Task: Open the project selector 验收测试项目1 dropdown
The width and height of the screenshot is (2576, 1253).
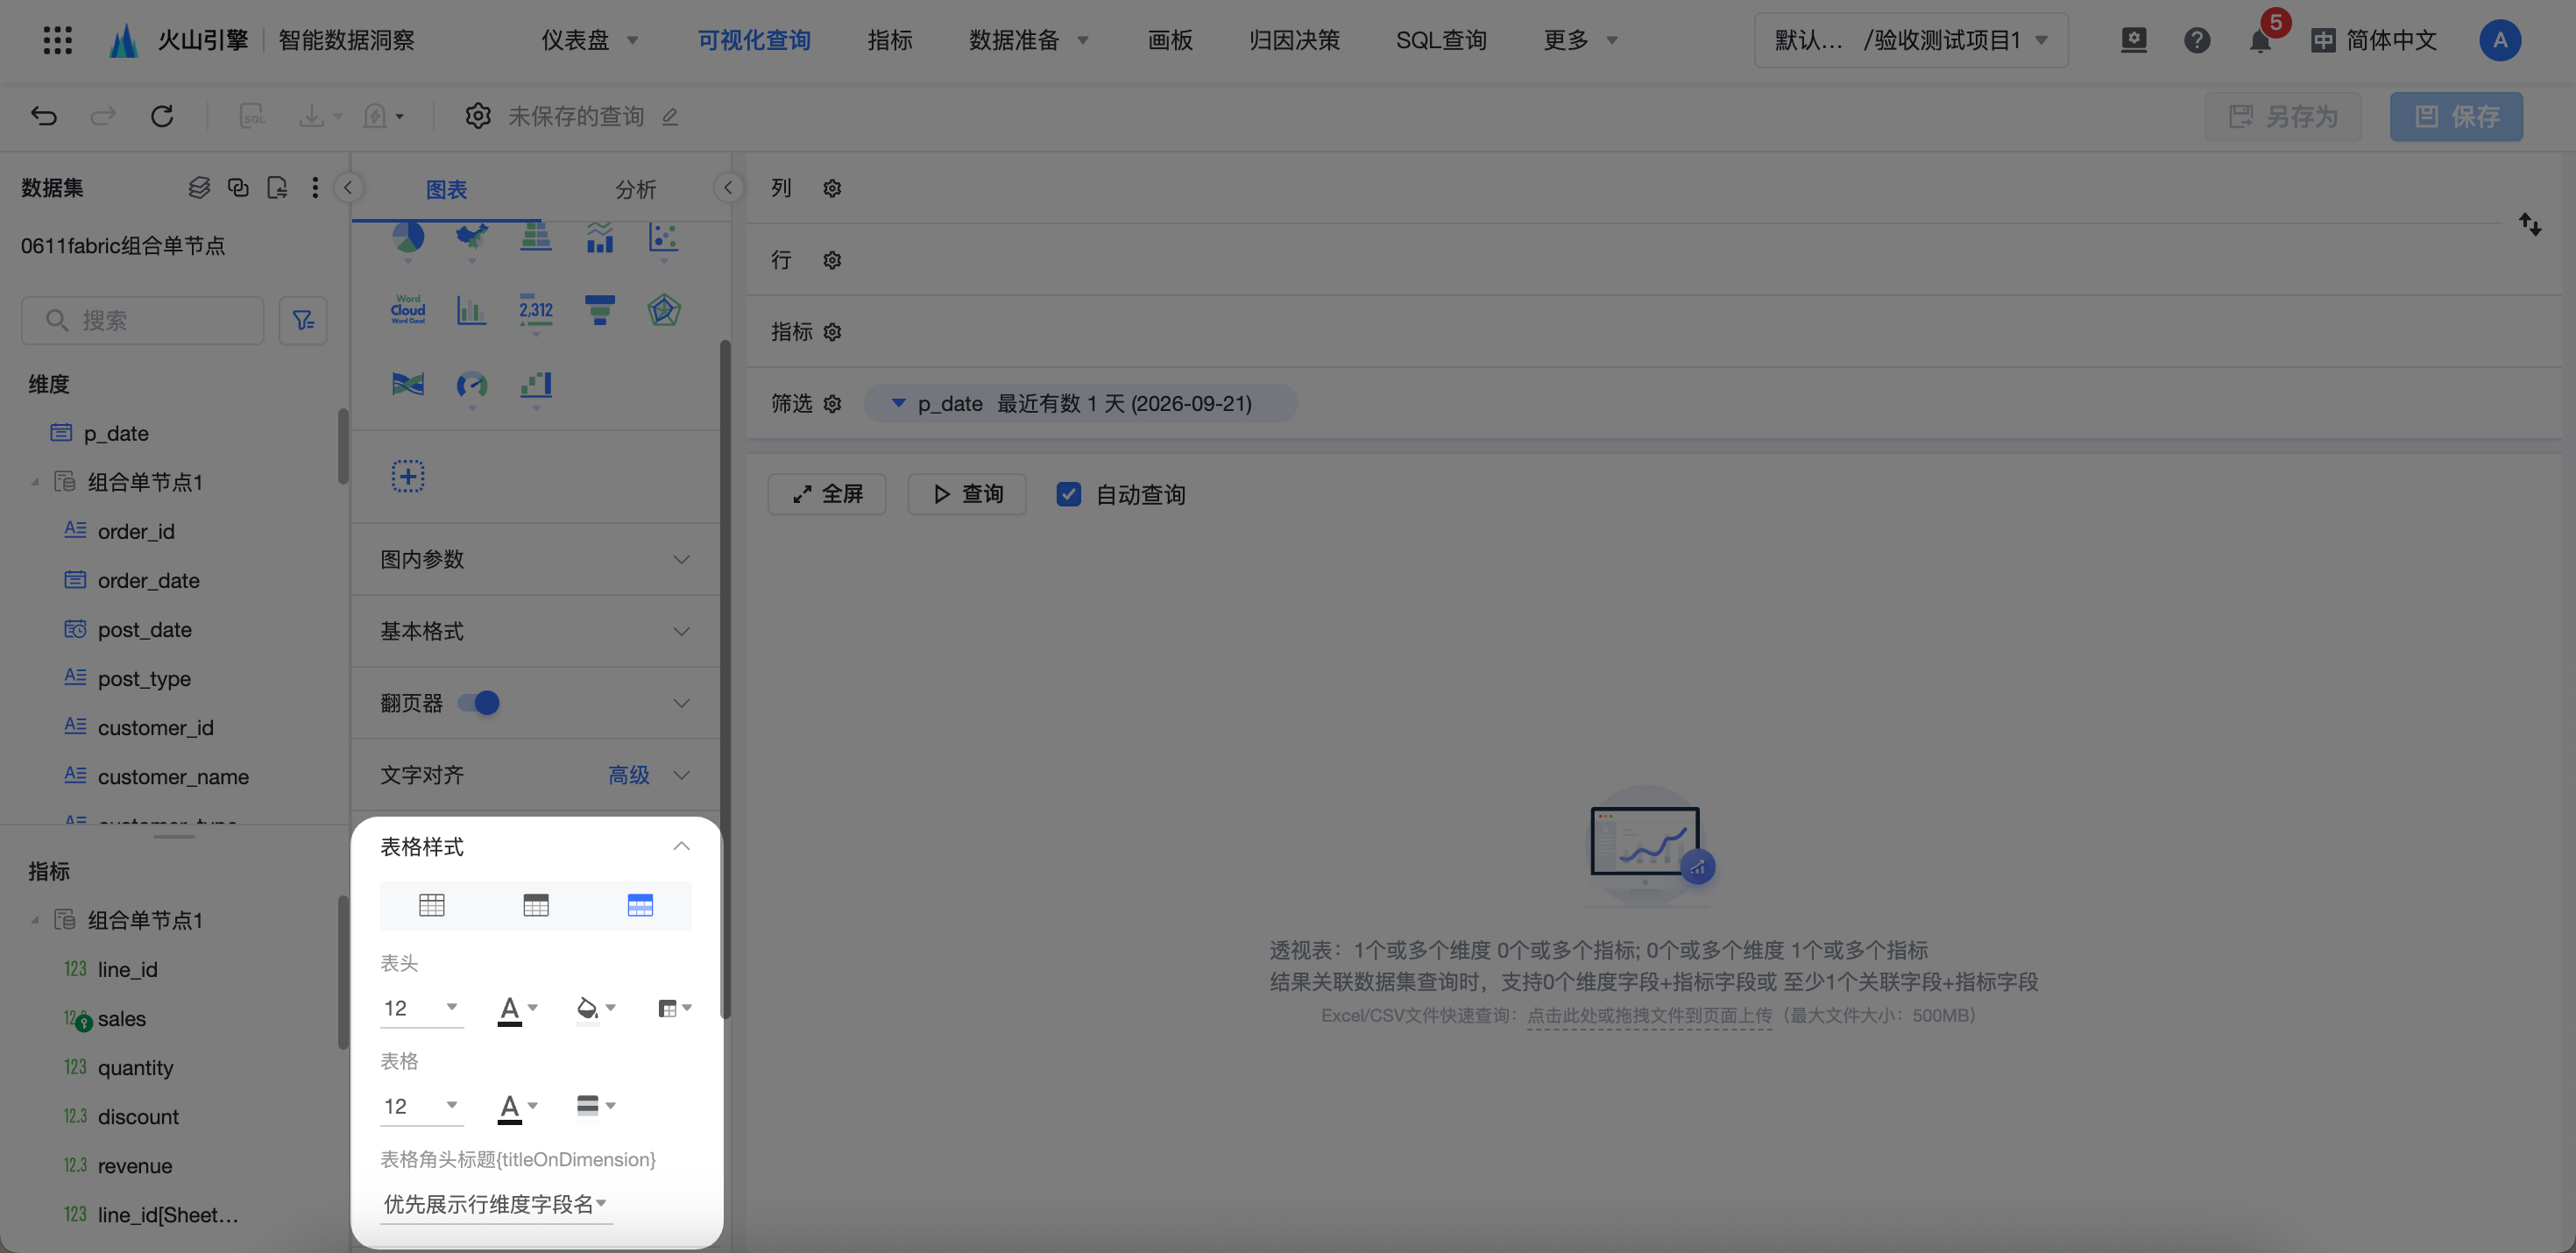Action: coord(1911,40)
